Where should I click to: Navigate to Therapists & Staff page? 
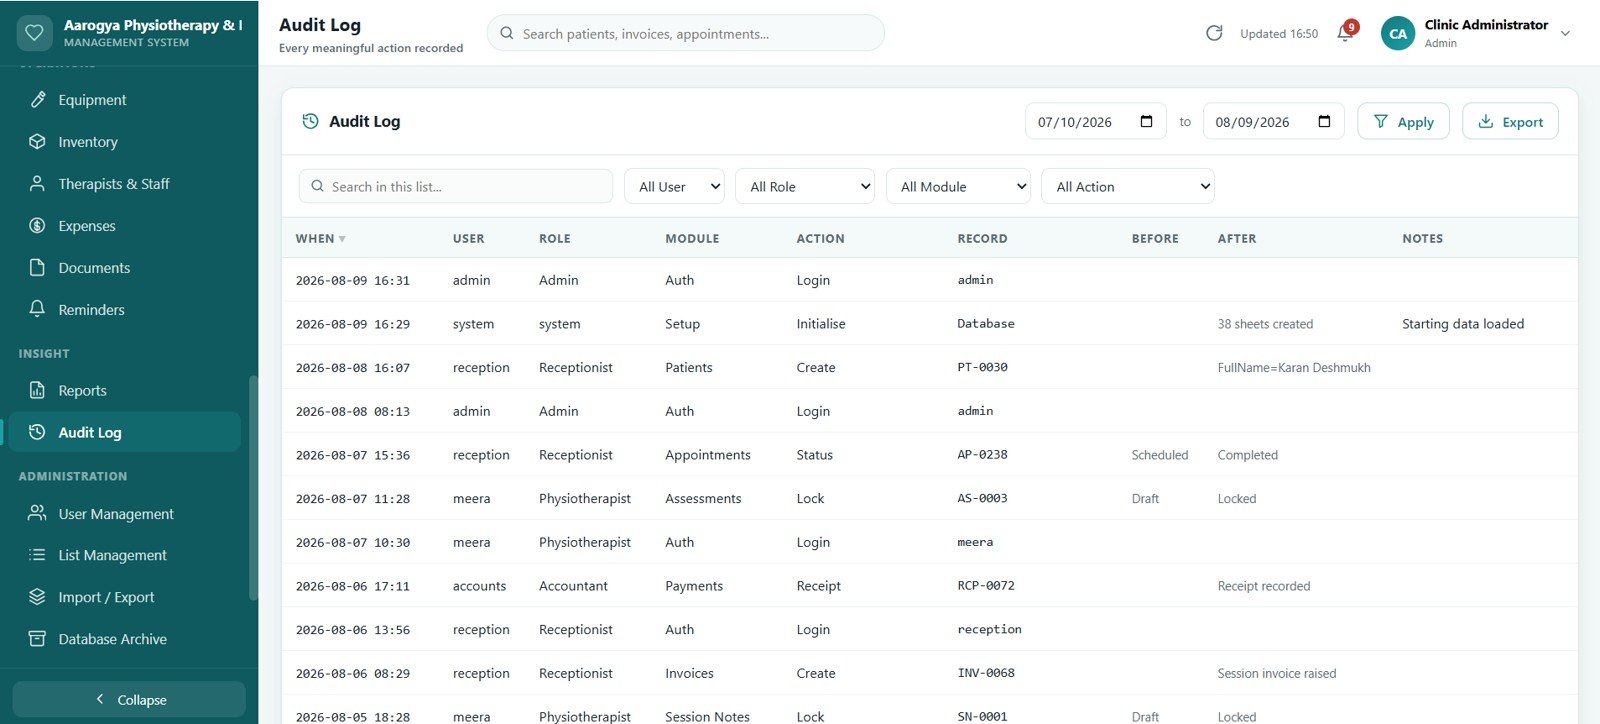(124, 184)
